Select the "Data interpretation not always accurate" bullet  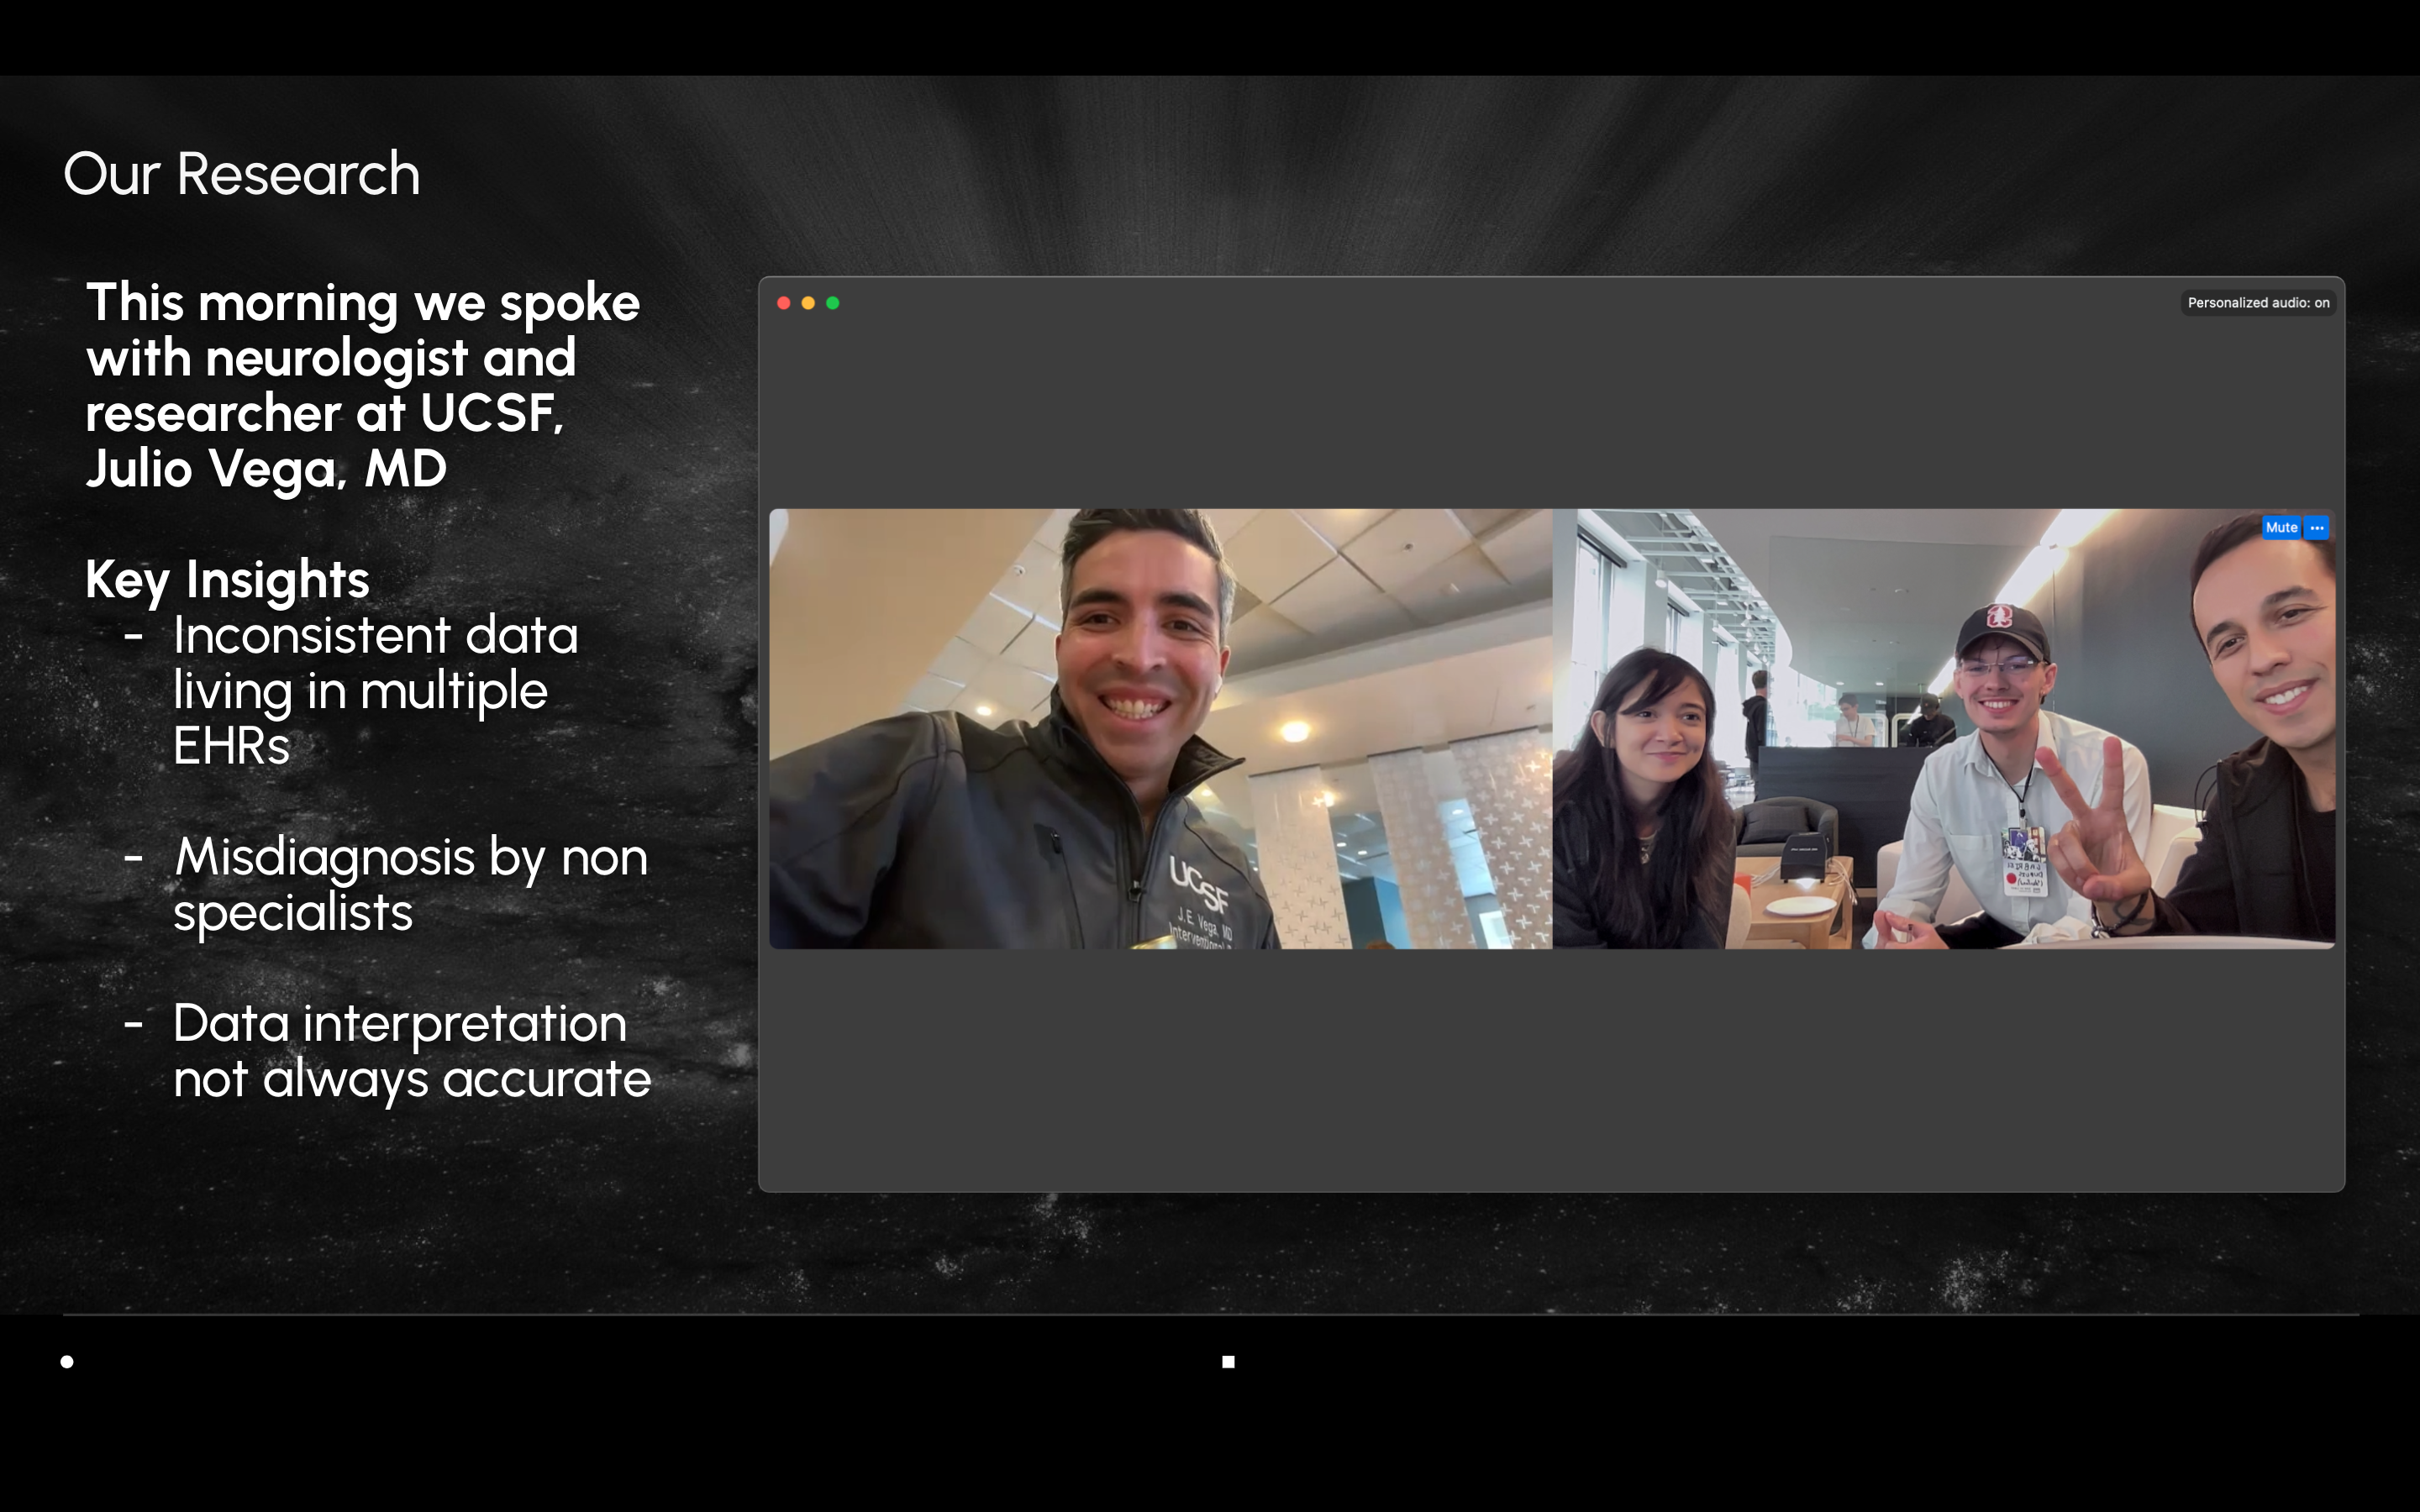pos(411,1050)
